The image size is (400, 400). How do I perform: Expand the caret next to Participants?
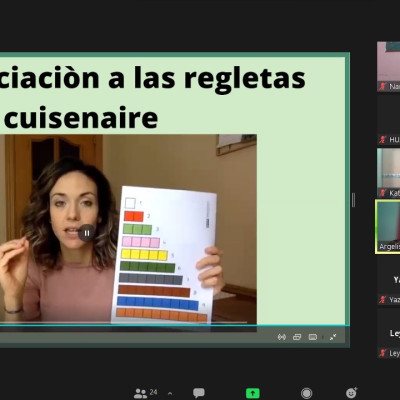[170, 393]
